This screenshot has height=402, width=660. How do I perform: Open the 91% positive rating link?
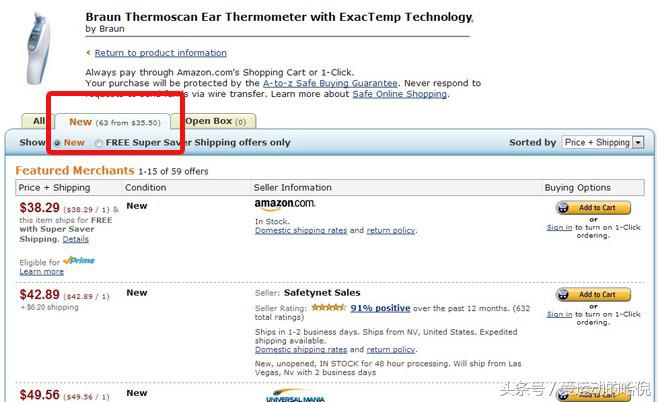[380, 308]
